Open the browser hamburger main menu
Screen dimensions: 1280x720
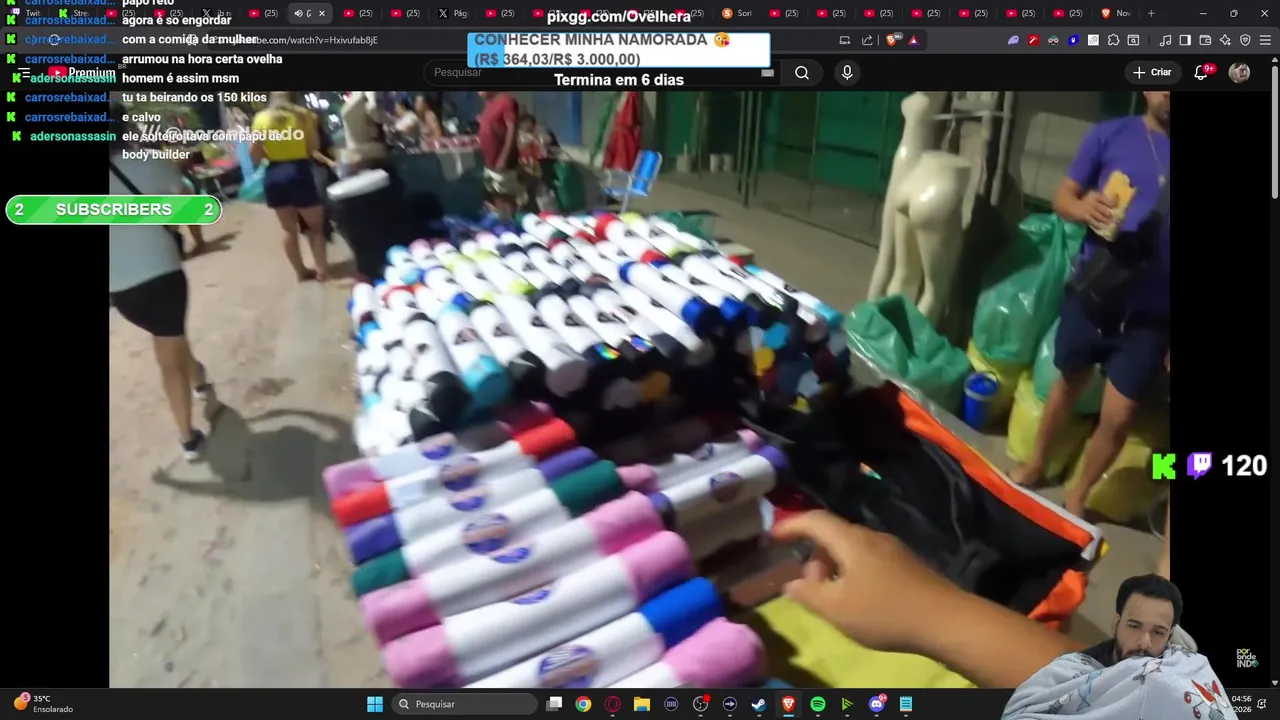pyautogui.click(x=1265, y=40)
